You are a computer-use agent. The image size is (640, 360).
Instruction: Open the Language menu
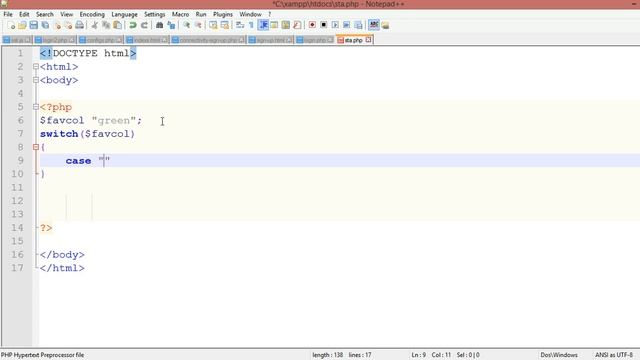point(124,14)
